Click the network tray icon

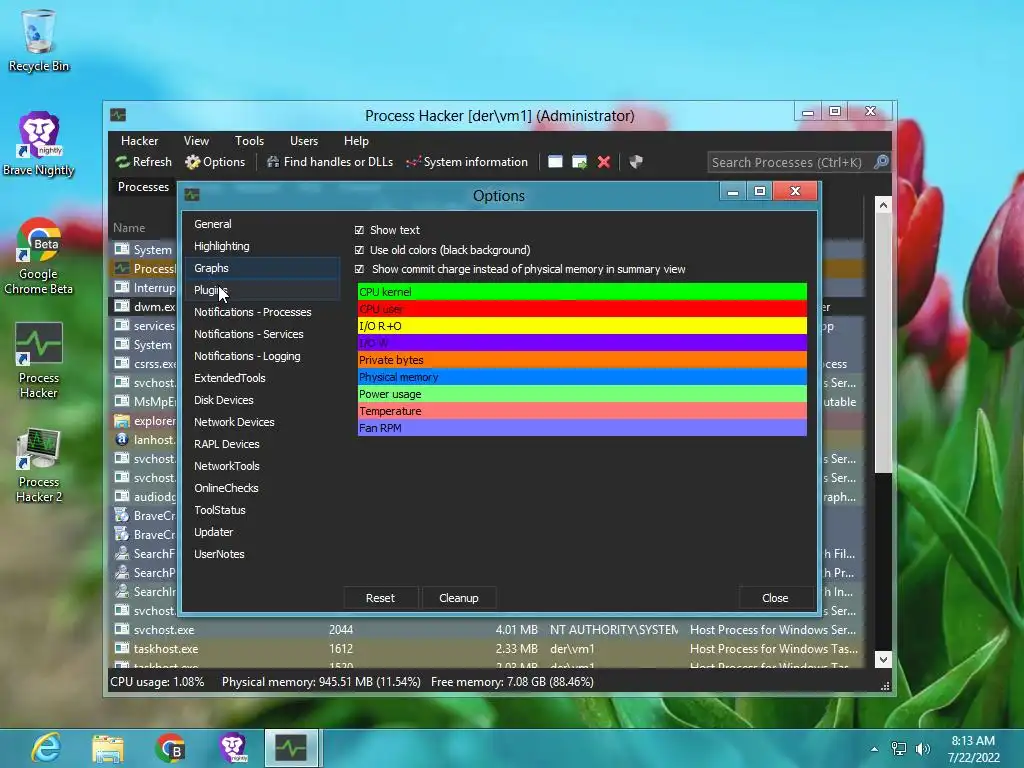[899, 749]
